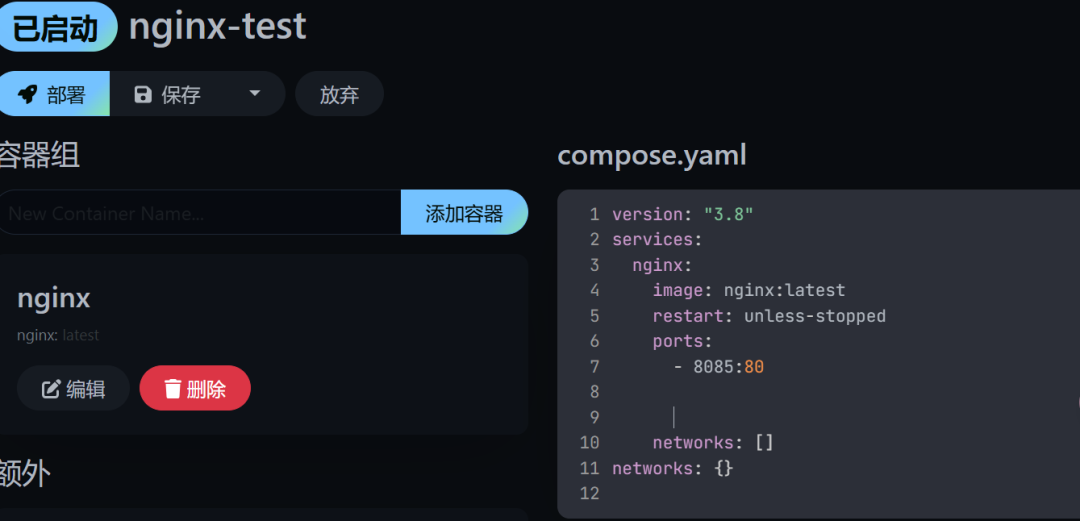Click the rocket deploy icon

pyautogui.click(x=28, y=95)
